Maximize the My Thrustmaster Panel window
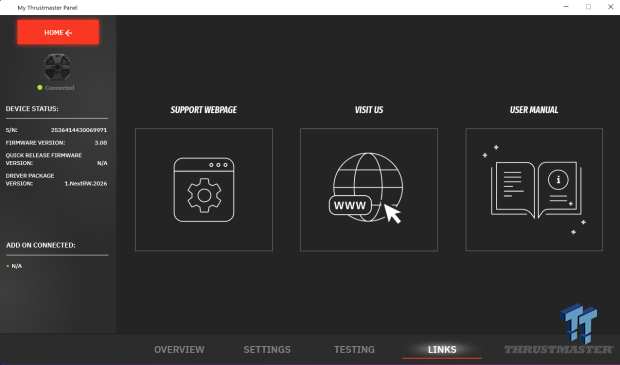Viewport: 620px width, 365px height. tap(588, 7)
